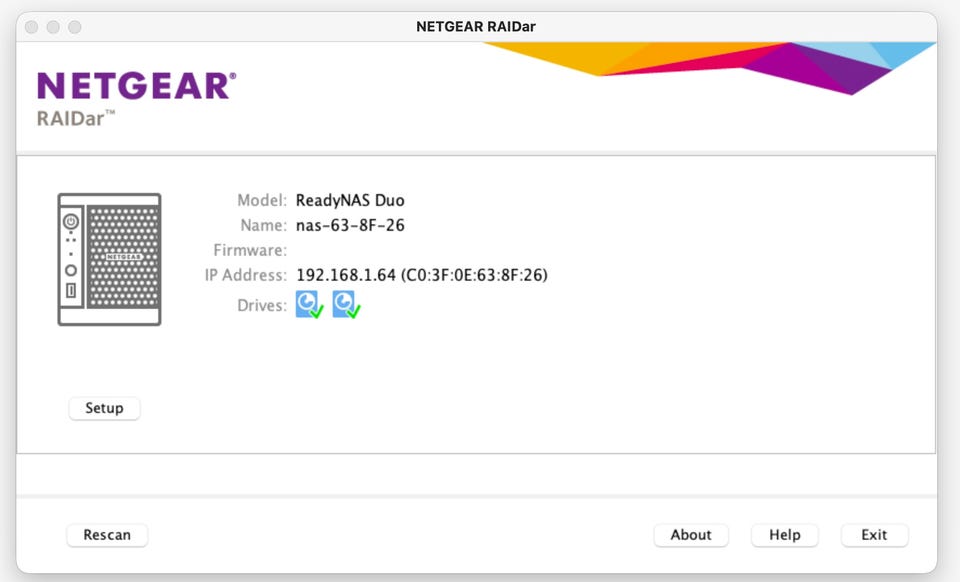Exit the RAIDar application

(x=874, y=535)
